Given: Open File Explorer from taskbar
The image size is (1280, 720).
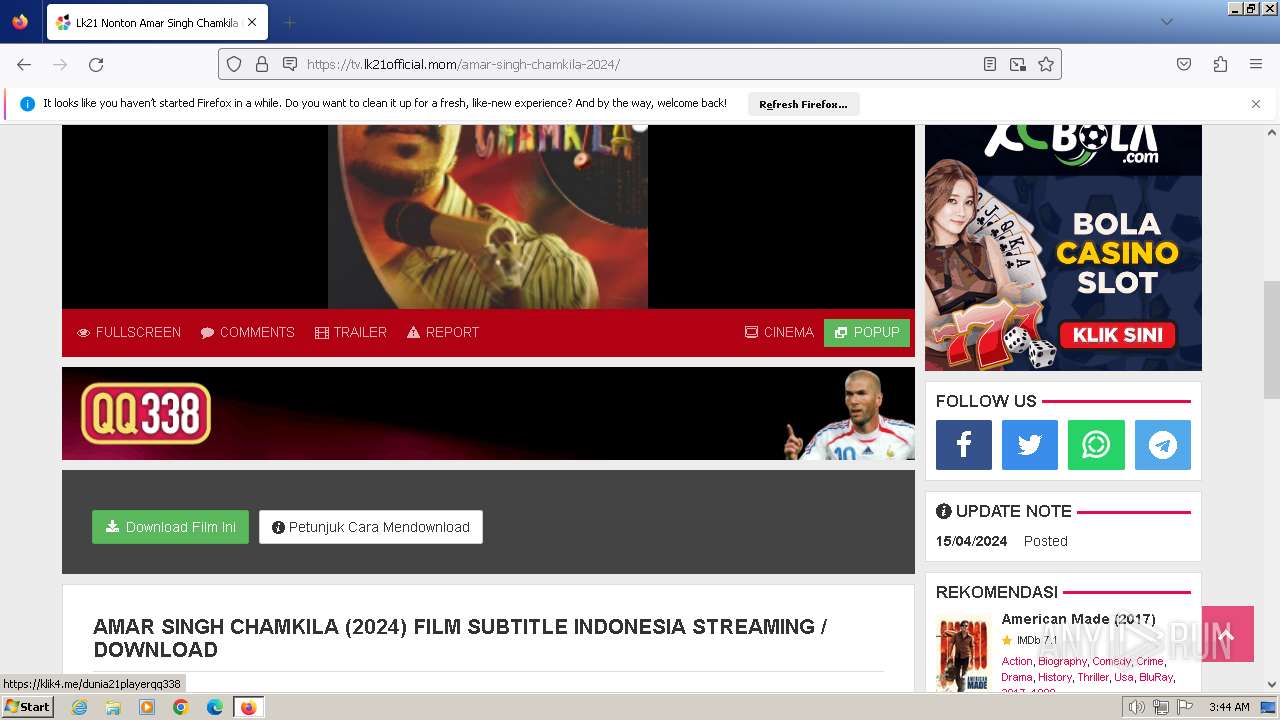Looking at the screenshot, I should tap(113, 707).
